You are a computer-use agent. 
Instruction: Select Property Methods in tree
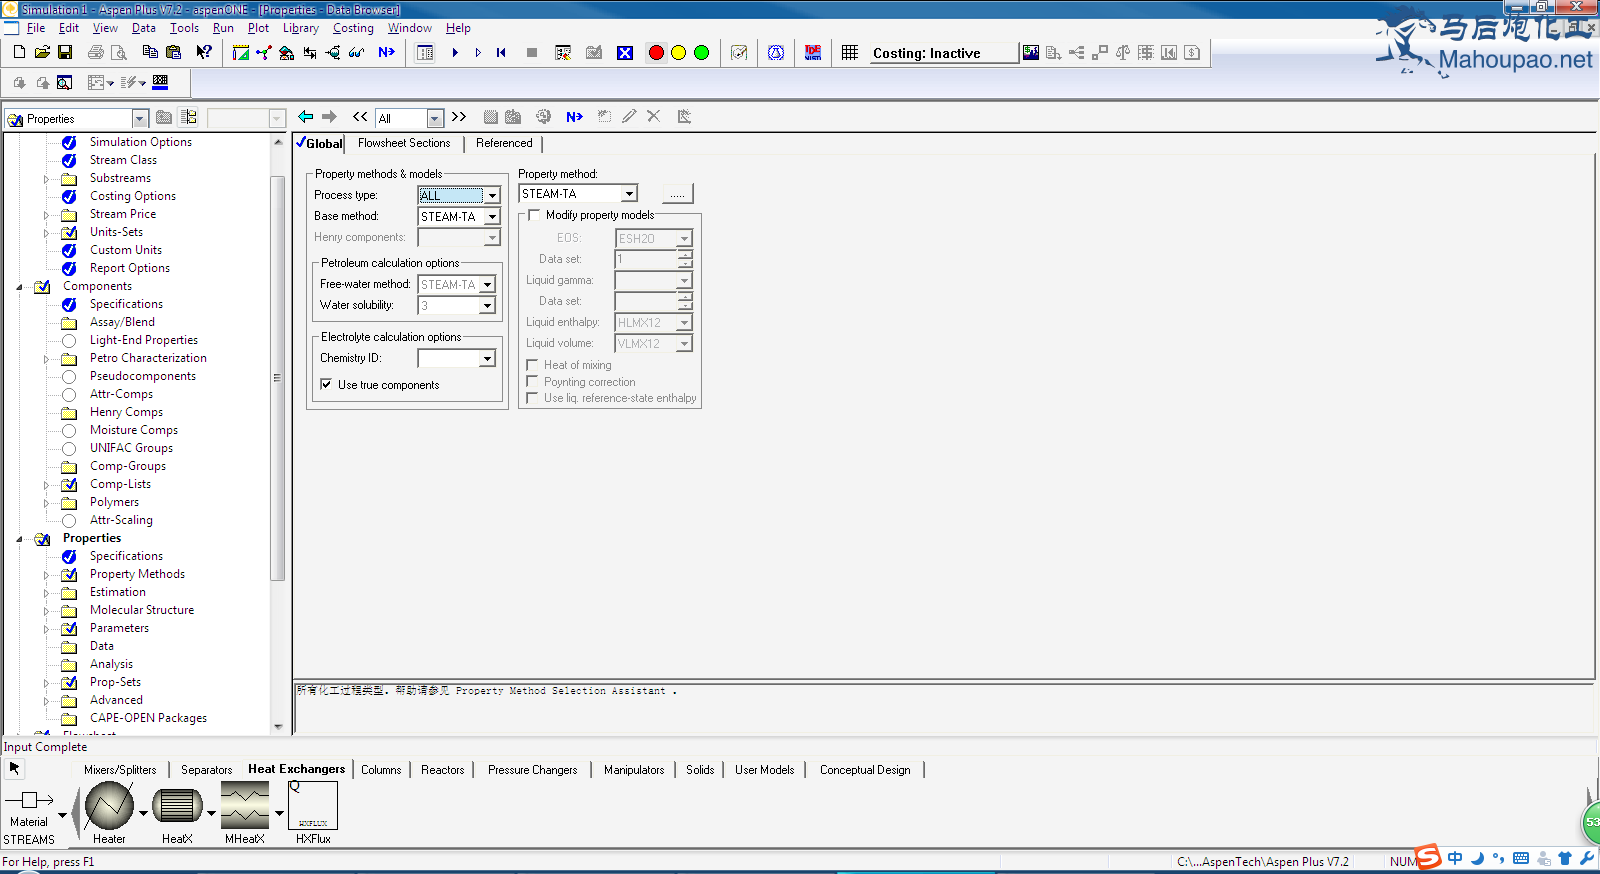(x=137, y=574)
